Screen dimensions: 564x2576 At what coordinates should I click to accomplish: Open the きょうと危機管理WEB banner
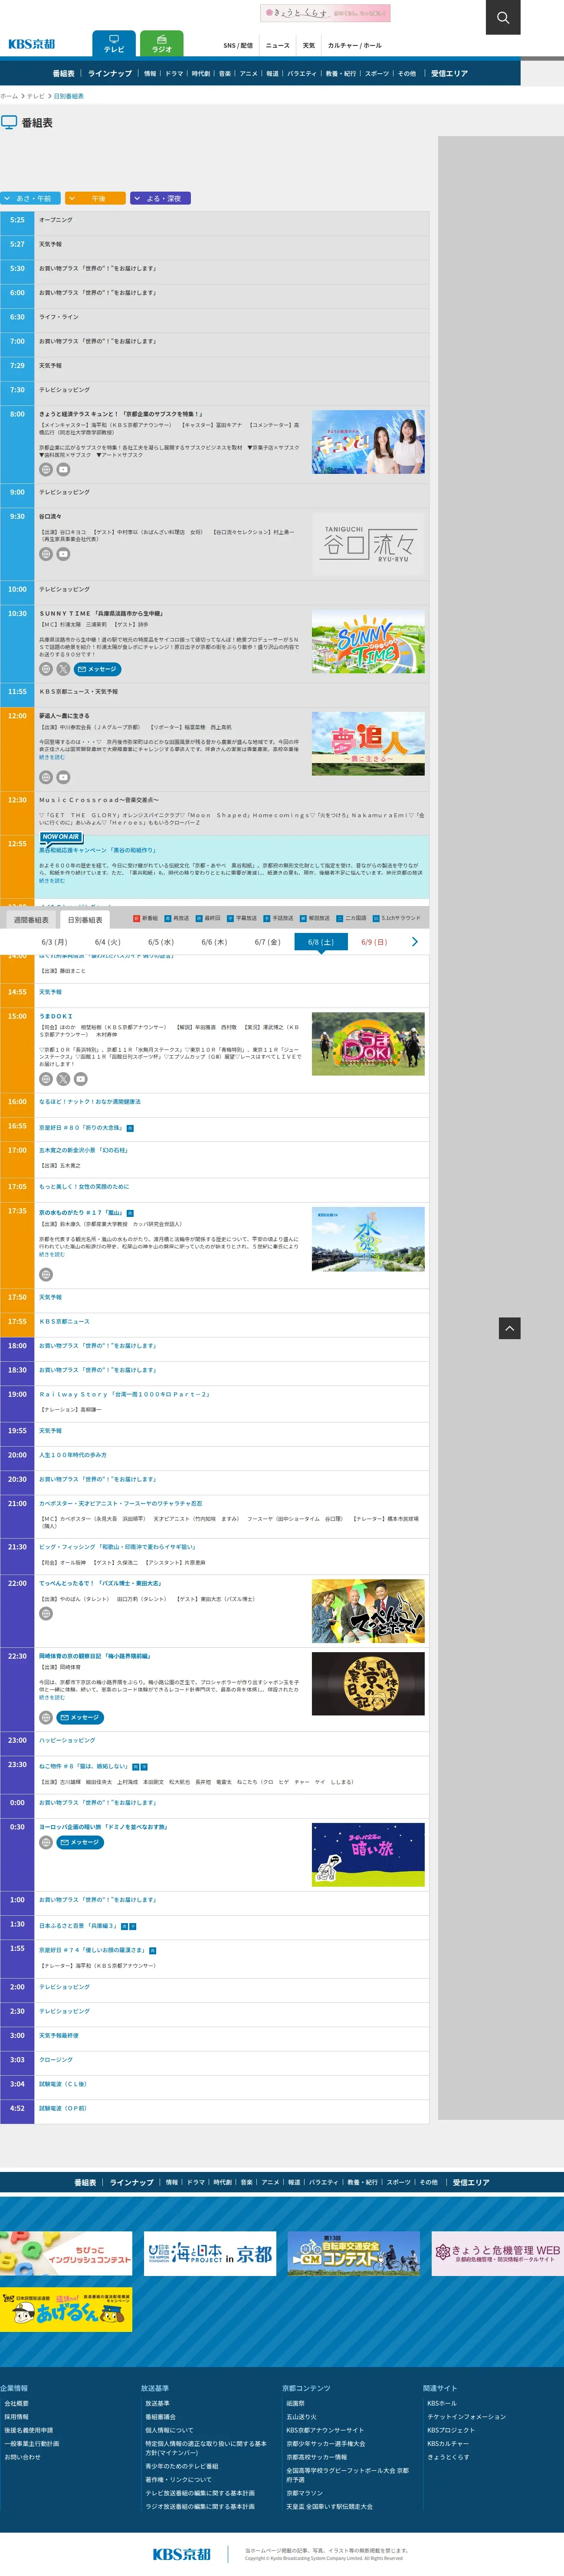tap(497, 2253)
